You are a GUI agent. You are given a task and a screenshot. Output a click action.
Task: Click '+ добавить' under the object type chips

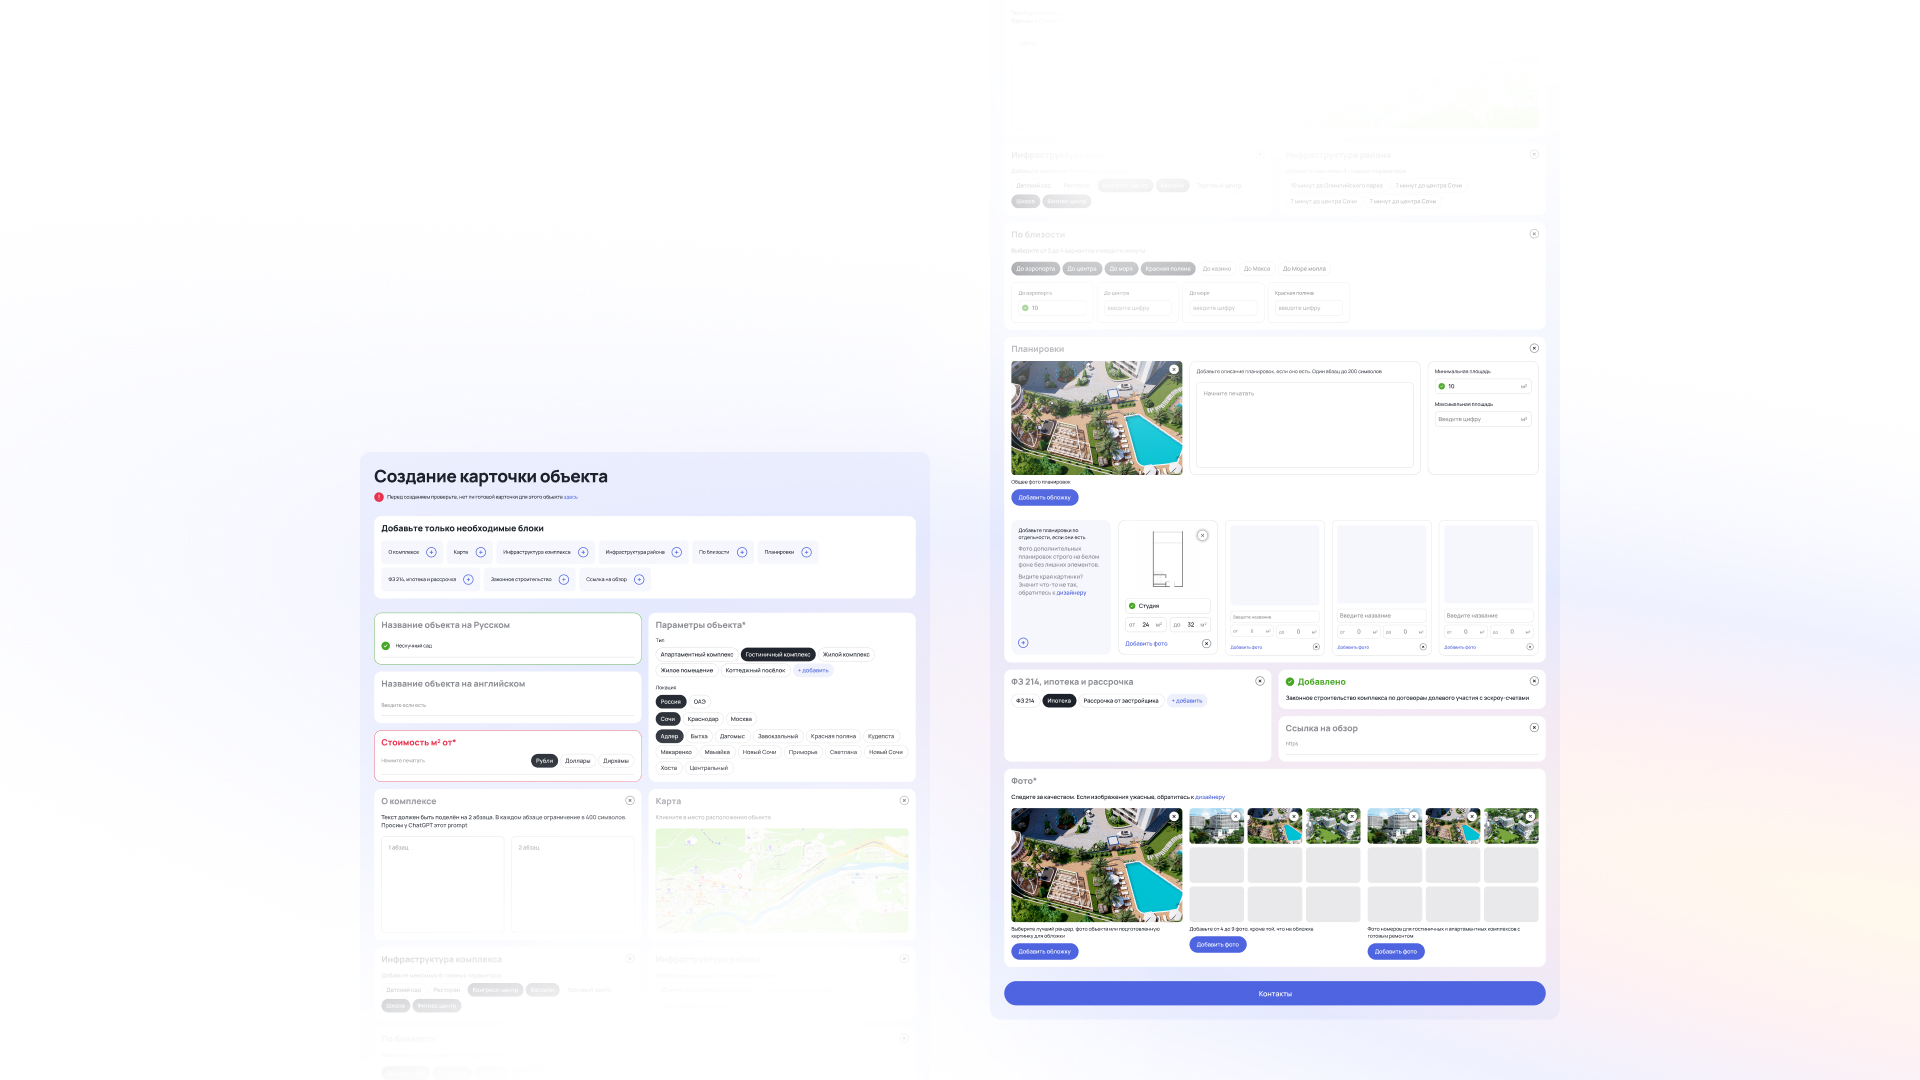[813, 671]
